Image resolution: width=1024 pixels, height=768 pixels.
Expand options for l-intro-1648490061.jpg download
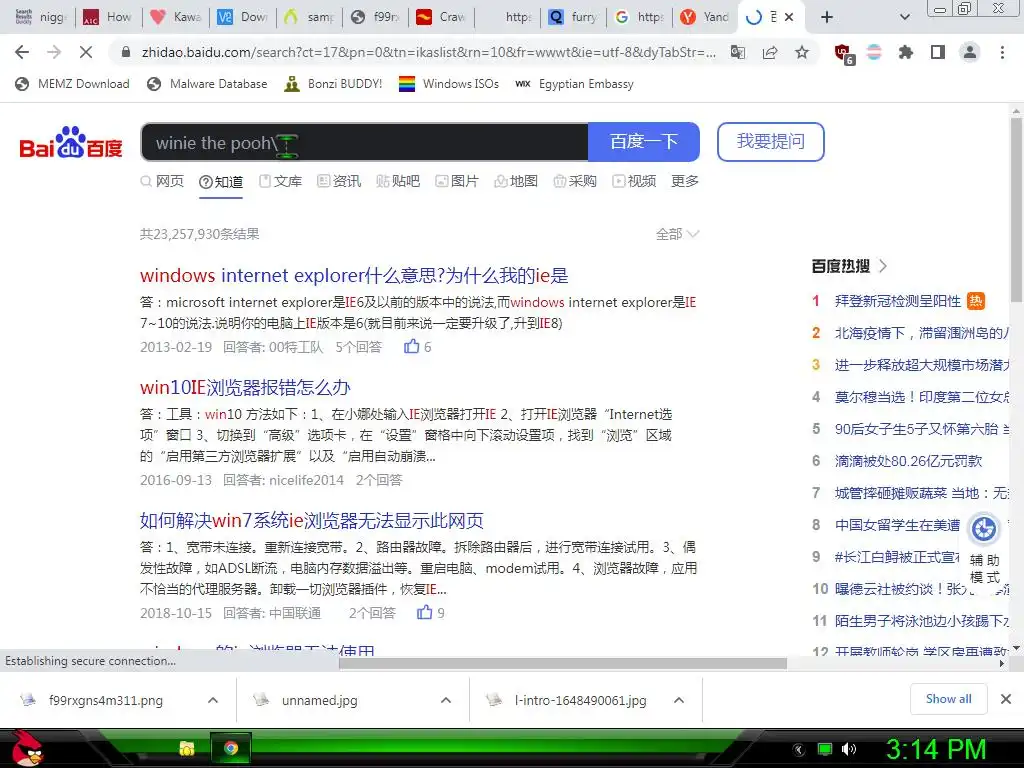[679, 700]
